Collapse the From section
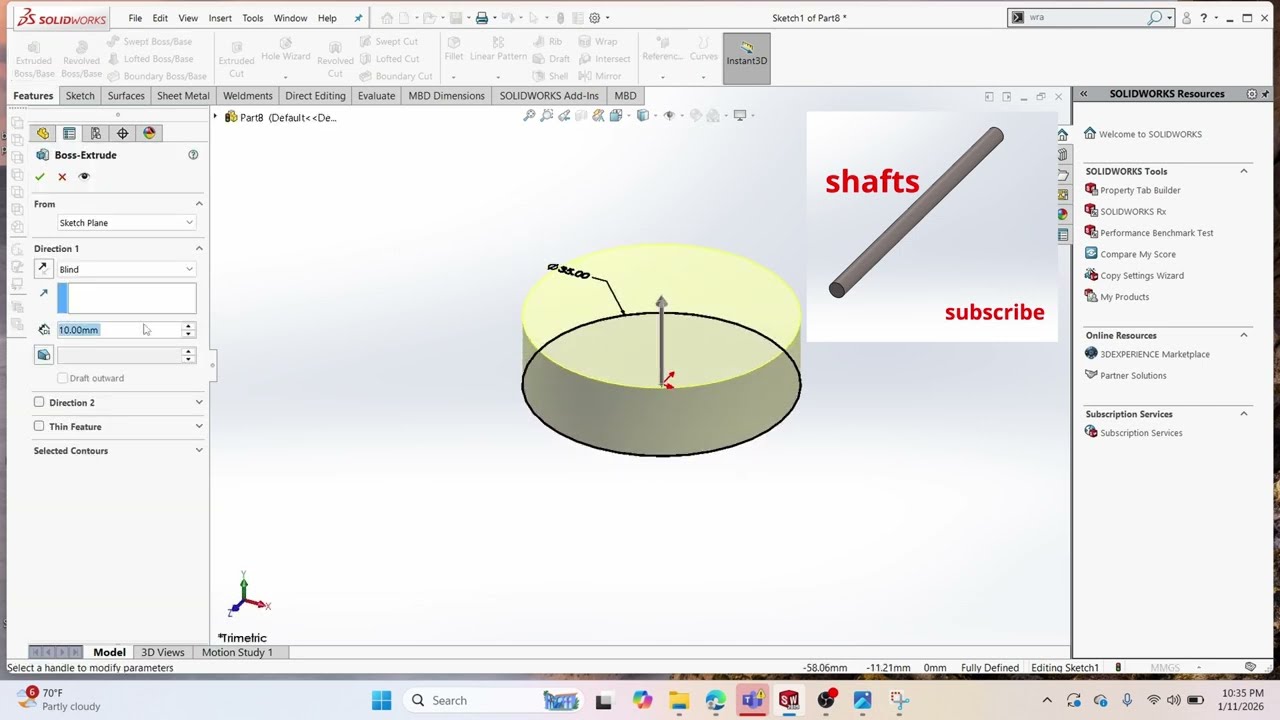 (199, 204)
